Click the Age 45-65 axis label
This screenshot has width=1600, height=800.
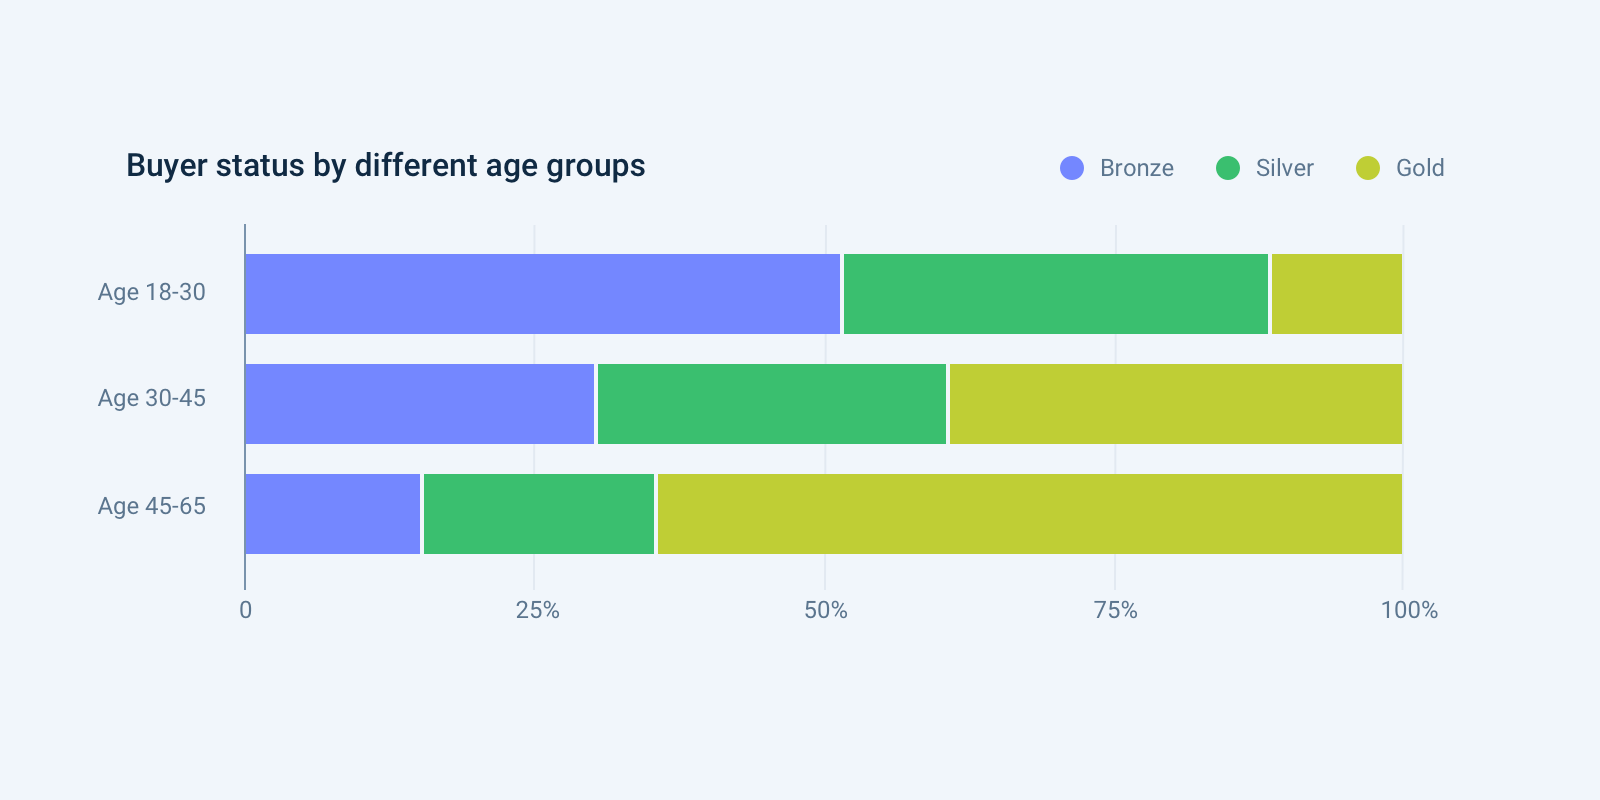(152, 506)
